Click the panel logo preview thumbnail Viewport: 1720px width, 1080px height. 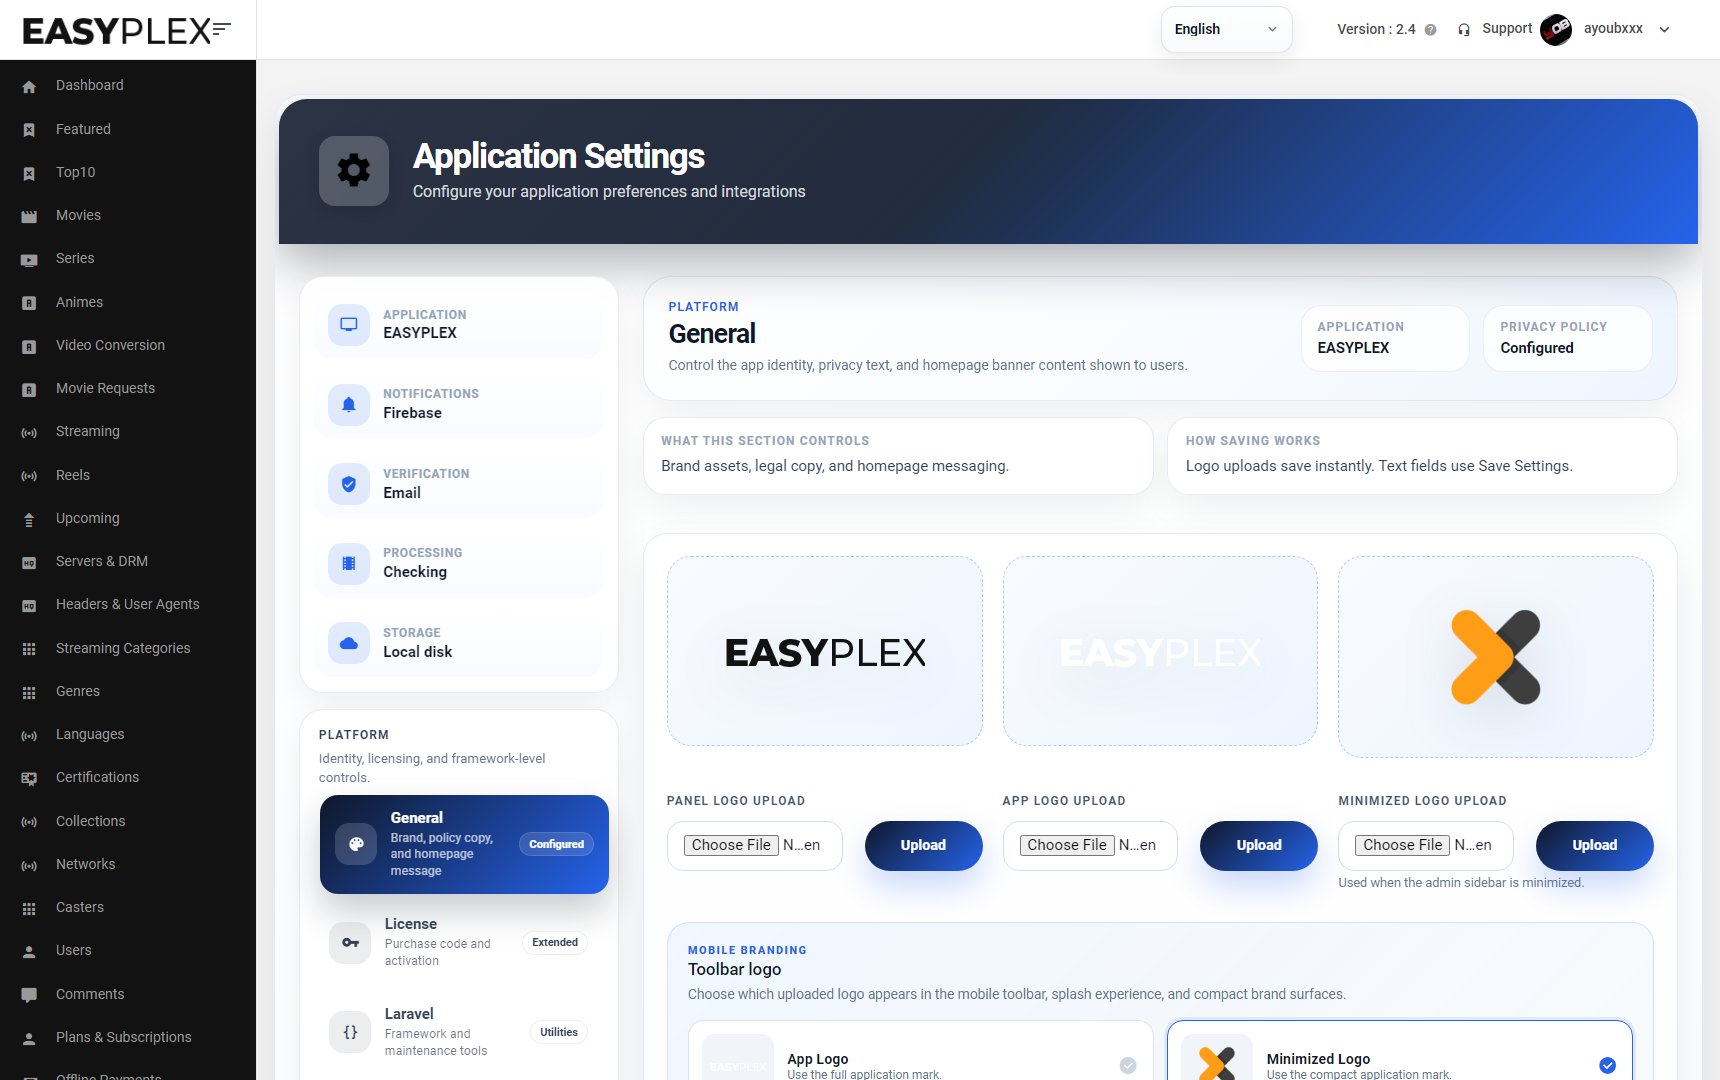(825, 651)
